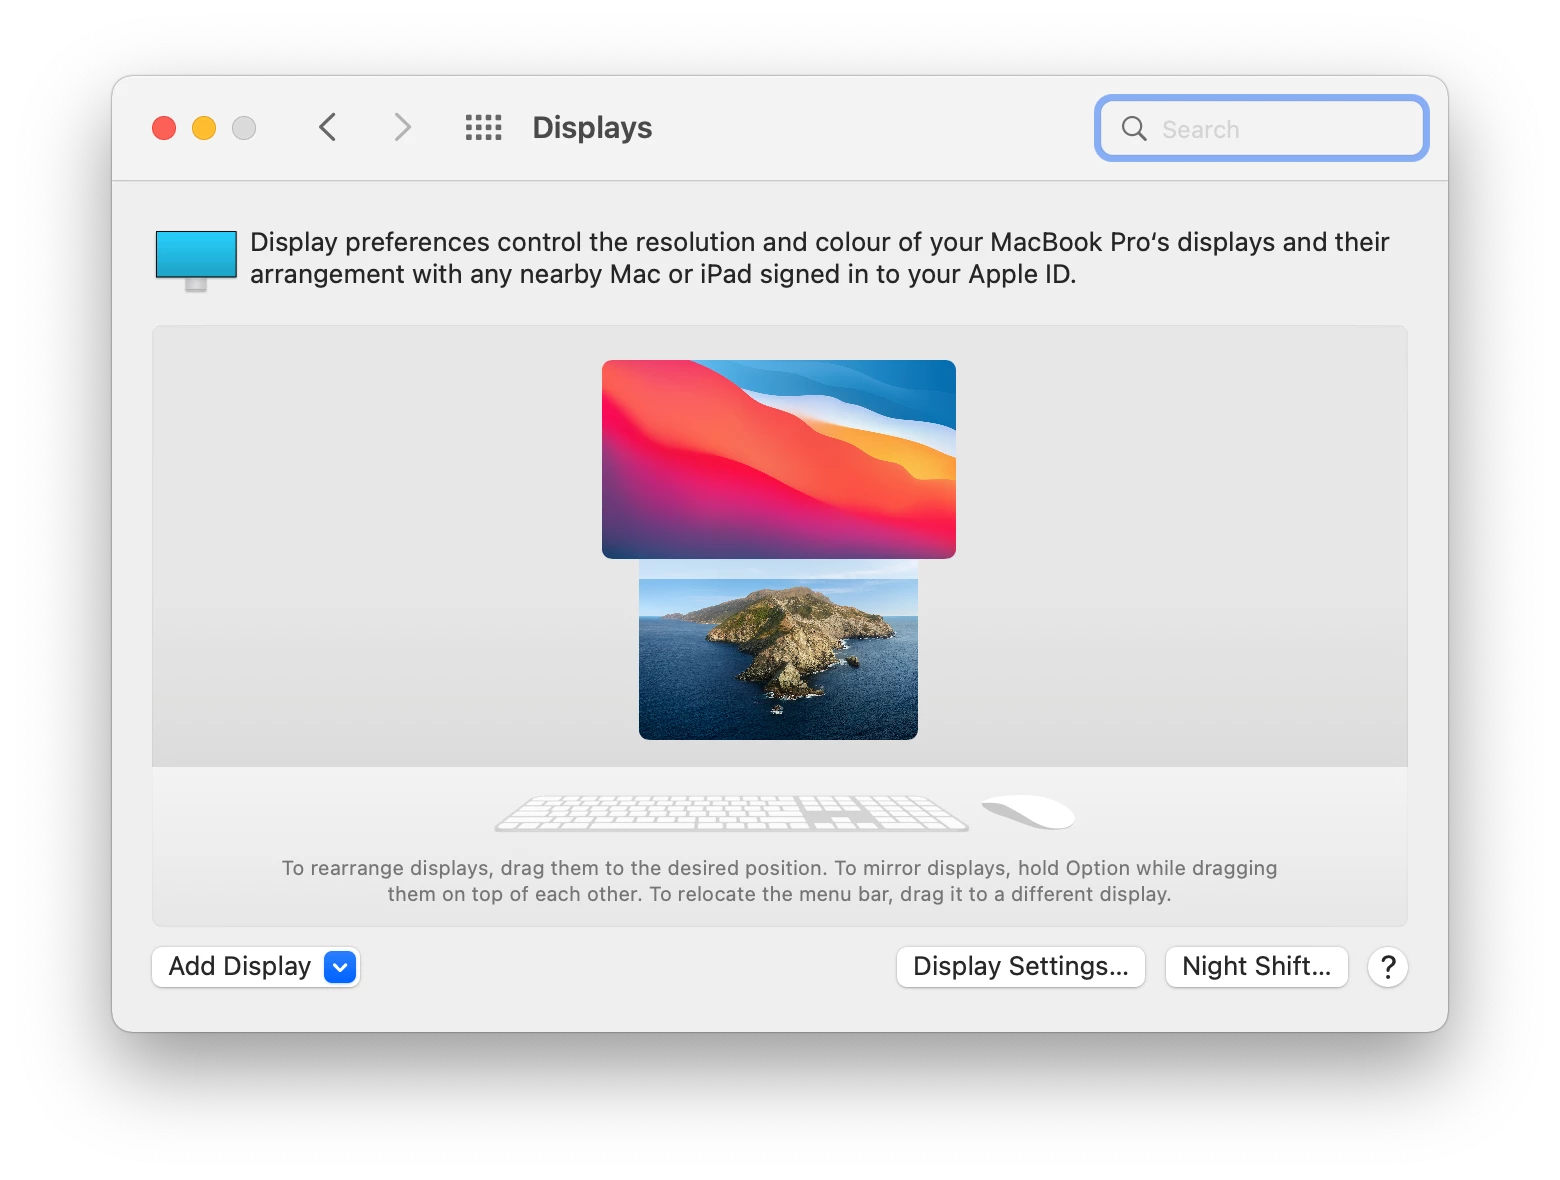Image resolution: width=1560 pixels, height=1180 pixels.
Task: Click the "Displays" window title
Action: [592, 128]
